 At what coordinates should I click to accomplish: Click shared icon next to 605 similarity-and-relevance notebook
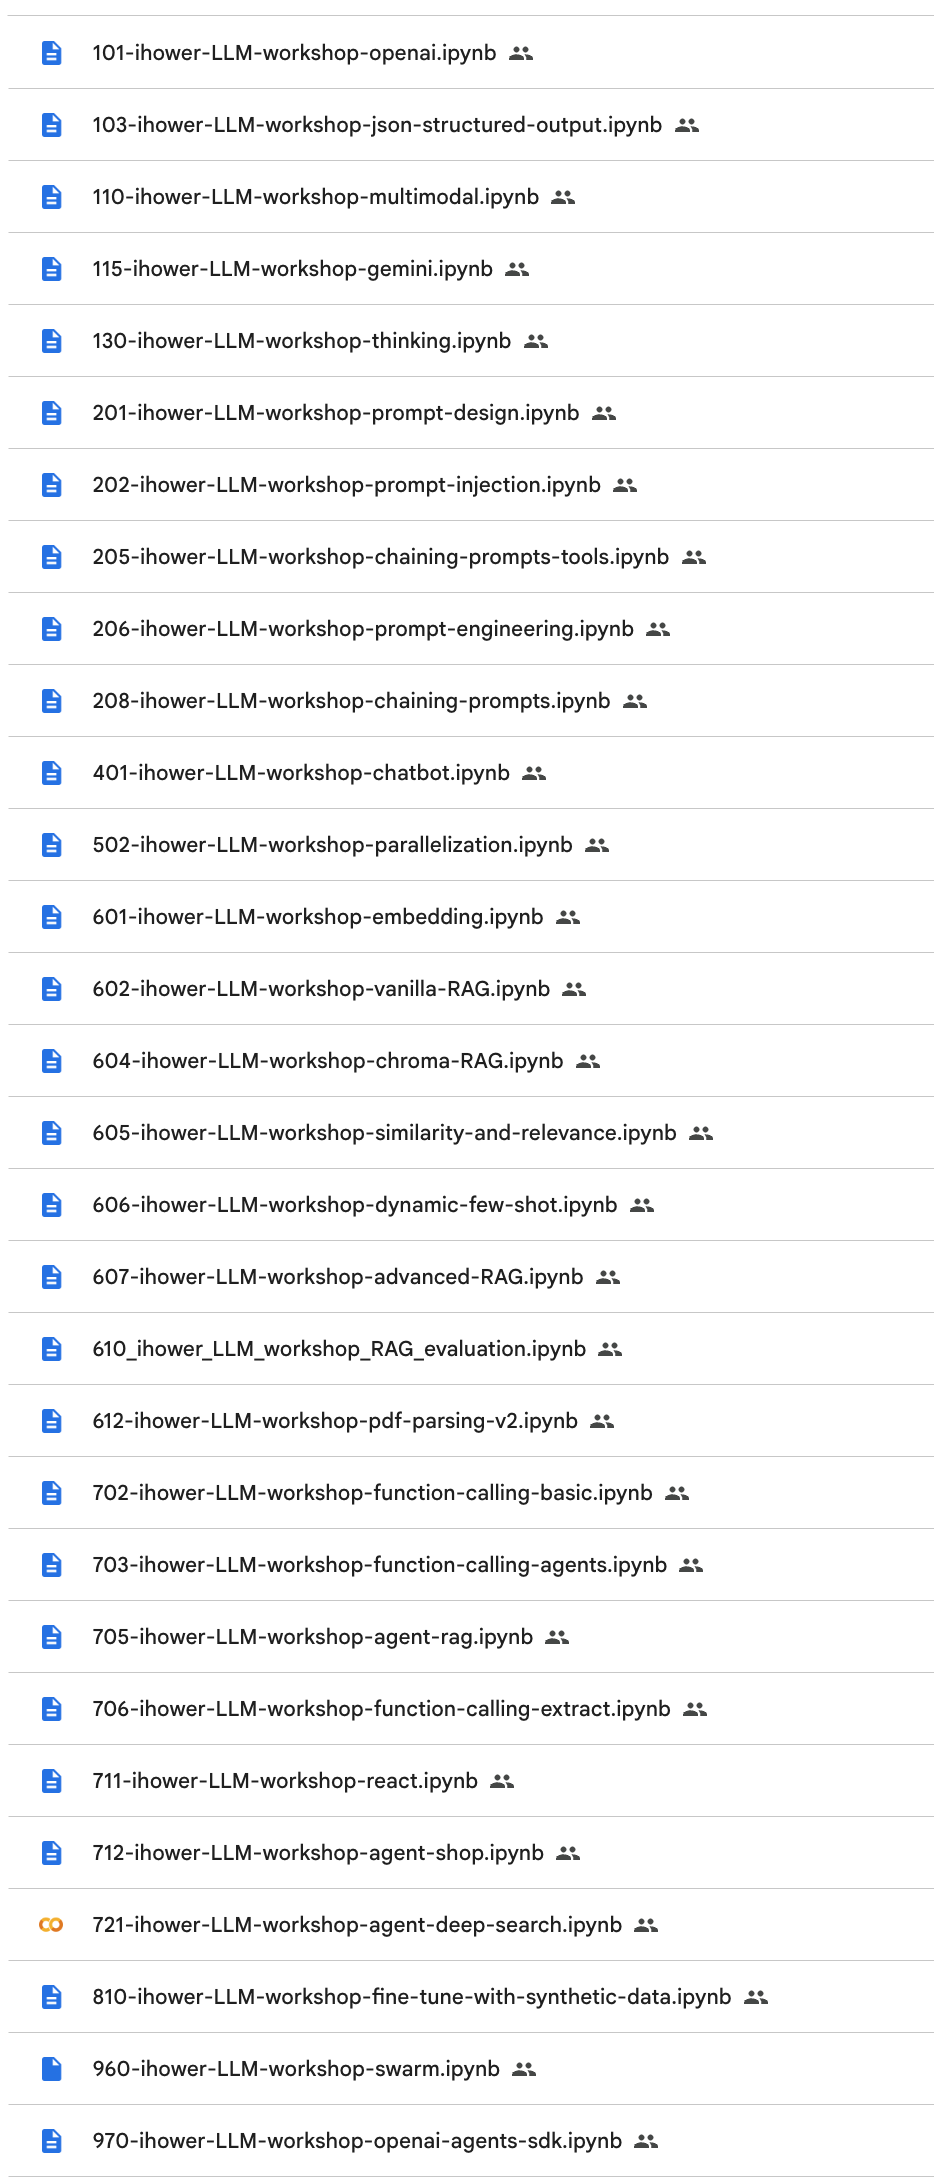pyautogui.click(x=701, y=1133)
